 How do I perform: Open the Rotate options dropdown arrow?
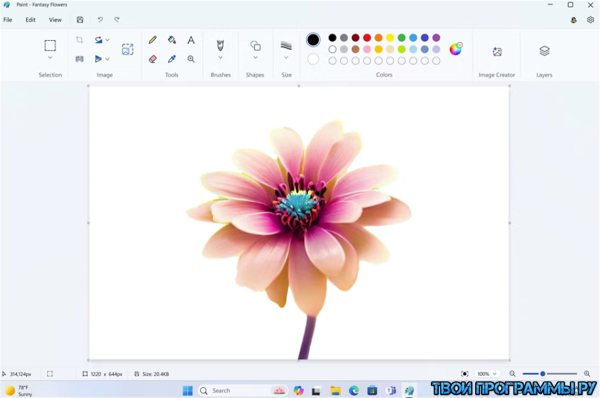point(108,40)
